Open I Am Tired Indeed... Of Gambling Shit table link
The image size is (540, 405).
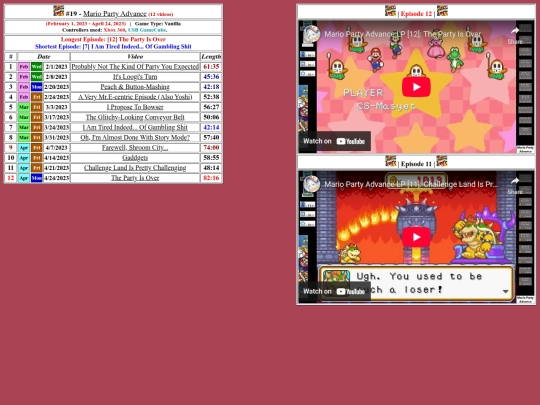(135, 127)
